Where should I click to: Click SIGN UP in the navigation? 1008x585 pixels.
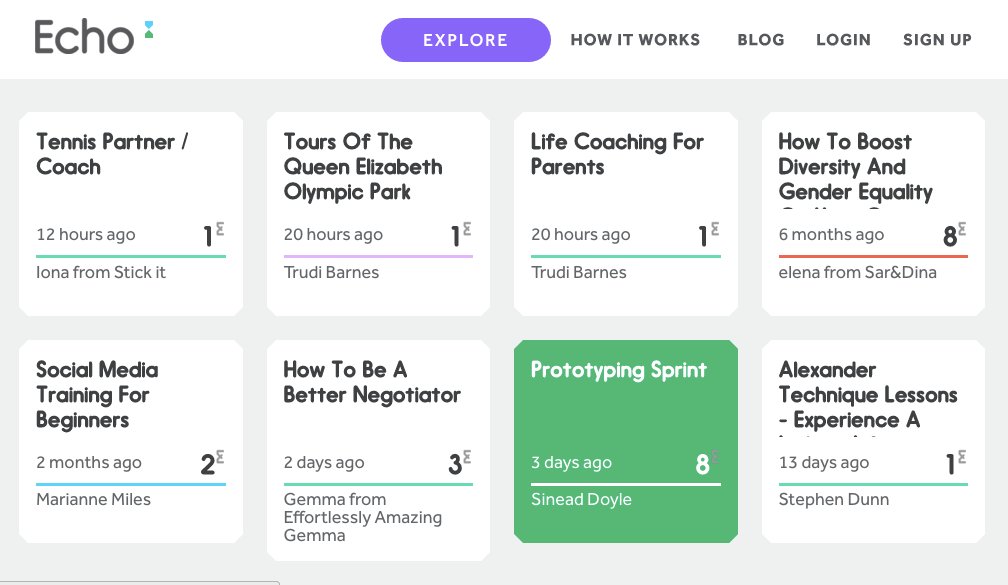click(937, 40)
